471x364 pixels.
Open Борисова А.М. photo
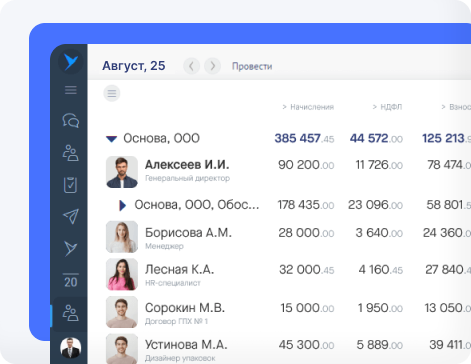click(122, 237)
